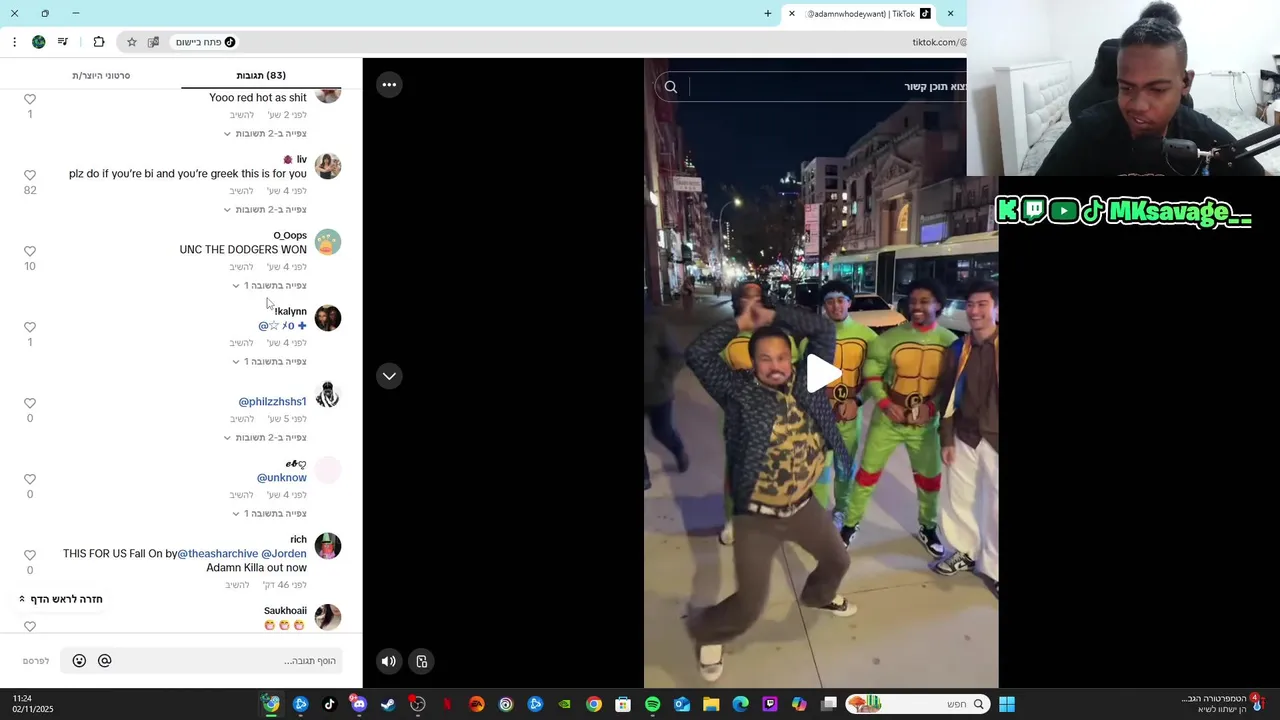Open the browser three-dot menu

click(14, 42)
